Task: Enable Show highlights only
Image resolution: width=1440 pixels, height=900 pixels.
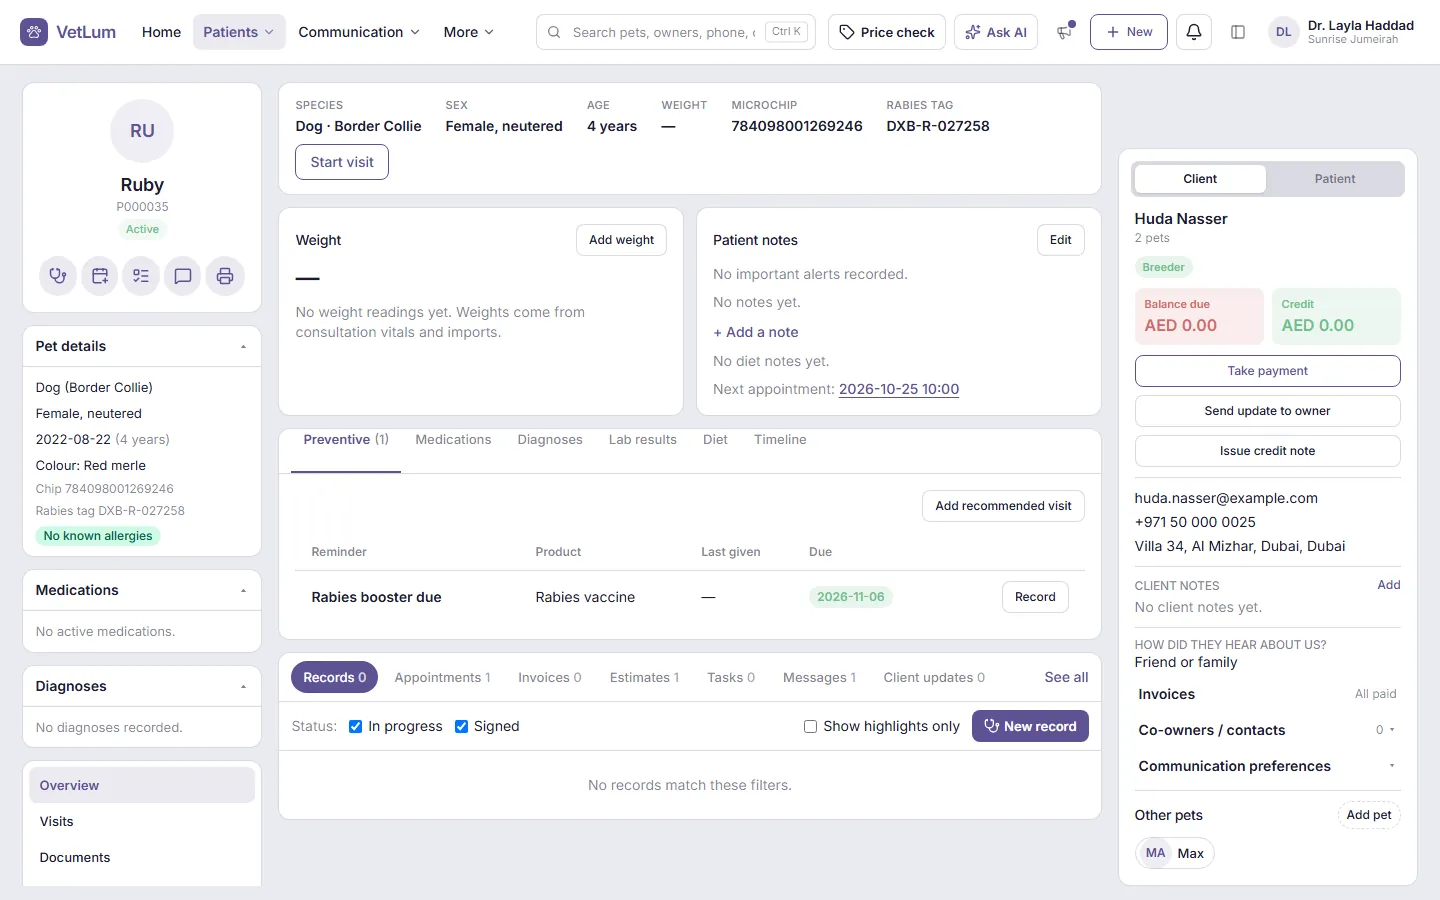Action: pyautogui.click(x=810, y=727)
